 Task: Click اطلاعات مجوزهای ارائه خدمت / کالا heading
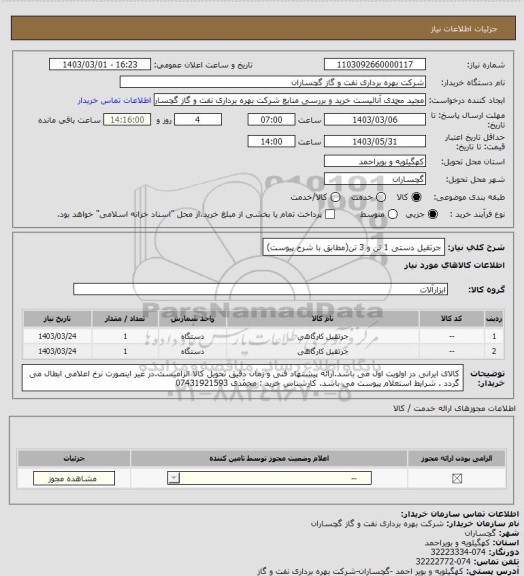[454, 408]
